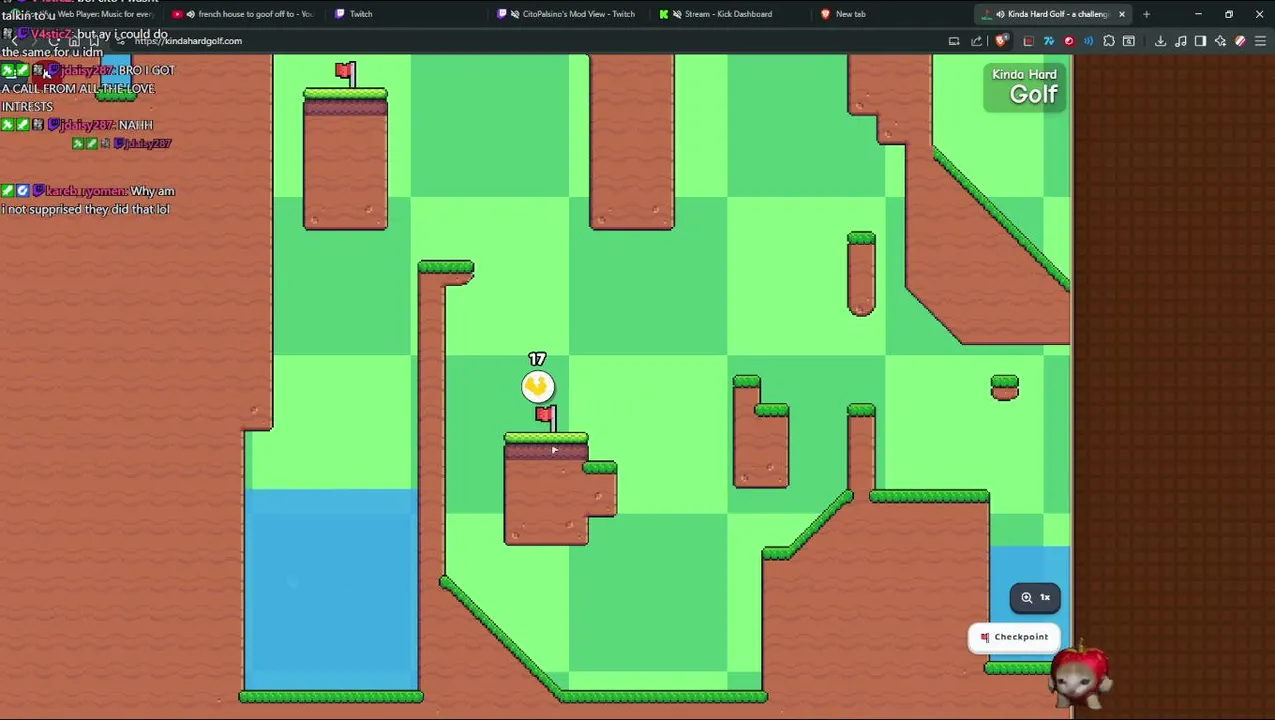
Task: Open the browser extensions puzzle icon
Action: (1109, 41)
